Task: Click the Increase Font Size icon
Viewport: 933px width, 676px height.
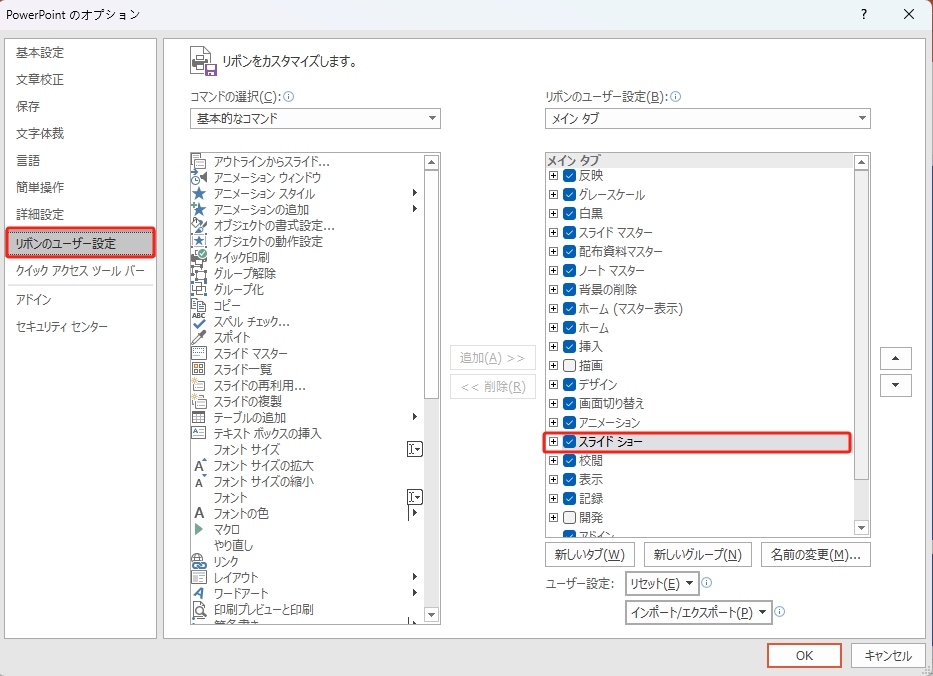Action: coord(200,465)
